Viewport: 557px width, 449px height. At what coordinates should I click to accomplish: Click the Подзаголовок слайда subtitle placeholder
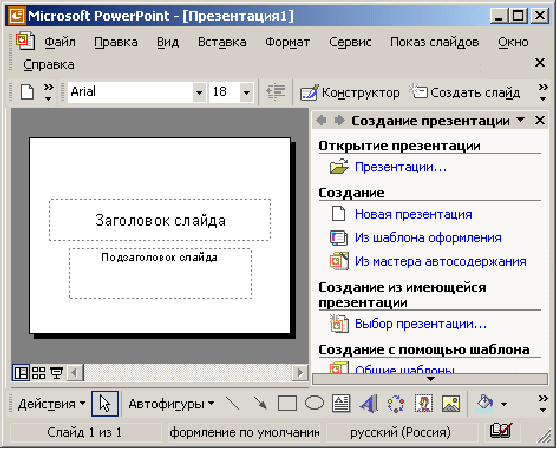160,273
